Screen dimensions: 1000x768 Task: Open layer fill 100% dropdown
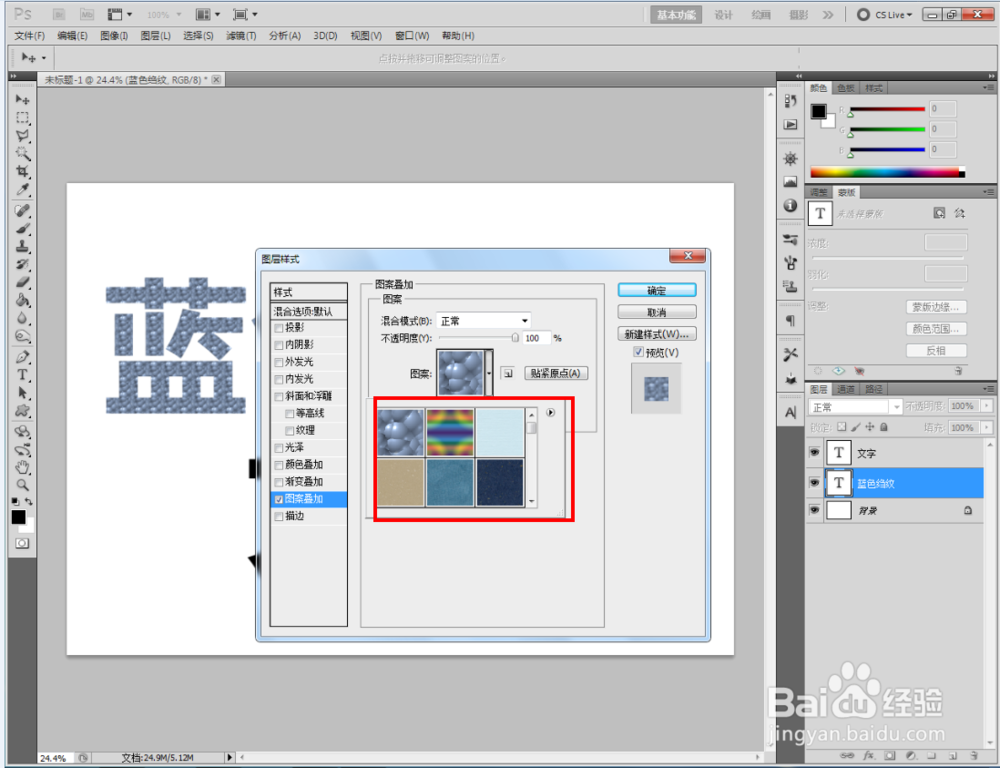(x=987, y=427)
